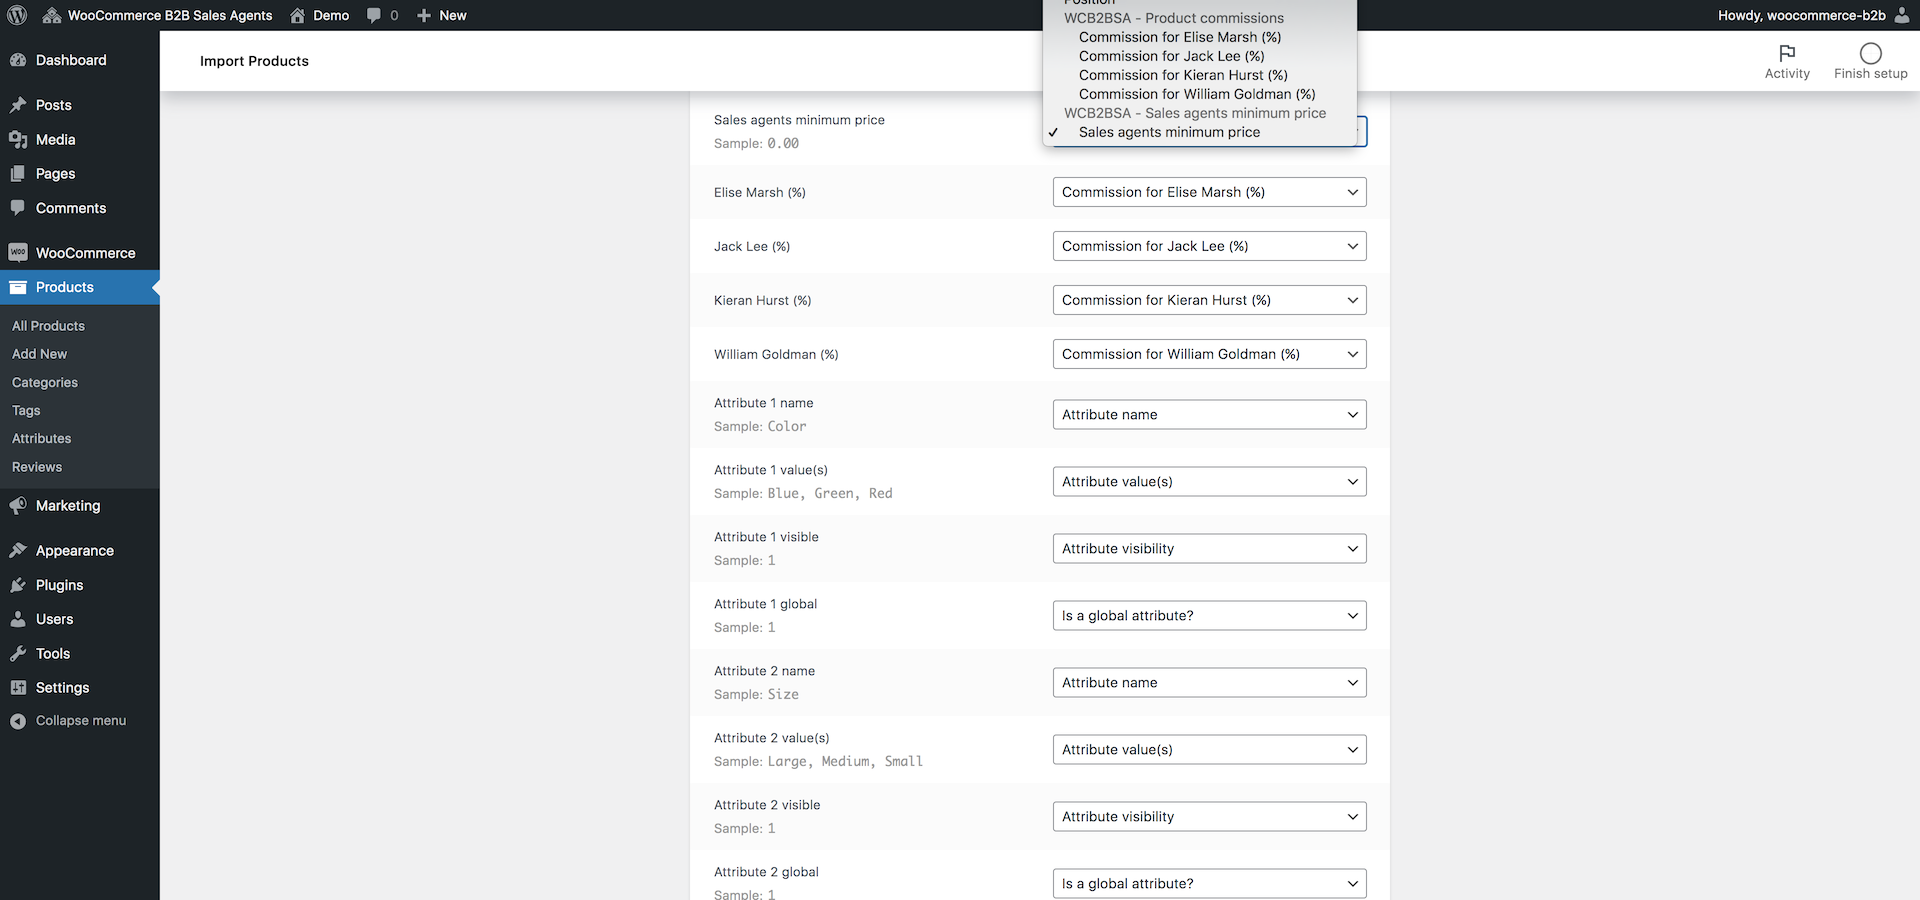Click the Marketing megaphone icon
1920x900 pixels.
18,506
